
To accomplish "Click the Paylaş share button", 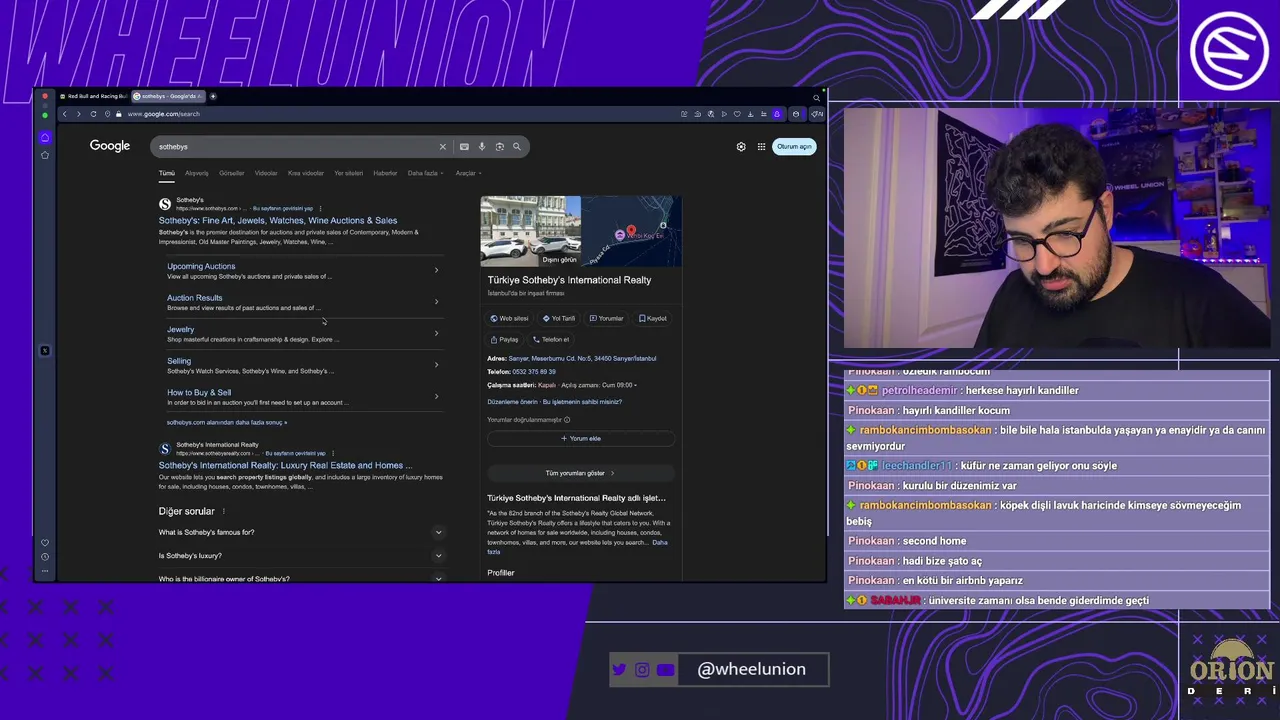I will (x=504, y=339).
